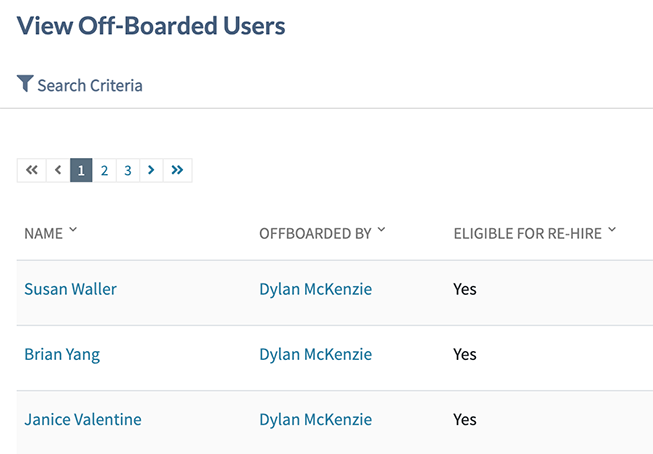The height and width of the screenshot is (454, 653).
Task: Sort by Offboarded By chevron
Action: point(382,232)
